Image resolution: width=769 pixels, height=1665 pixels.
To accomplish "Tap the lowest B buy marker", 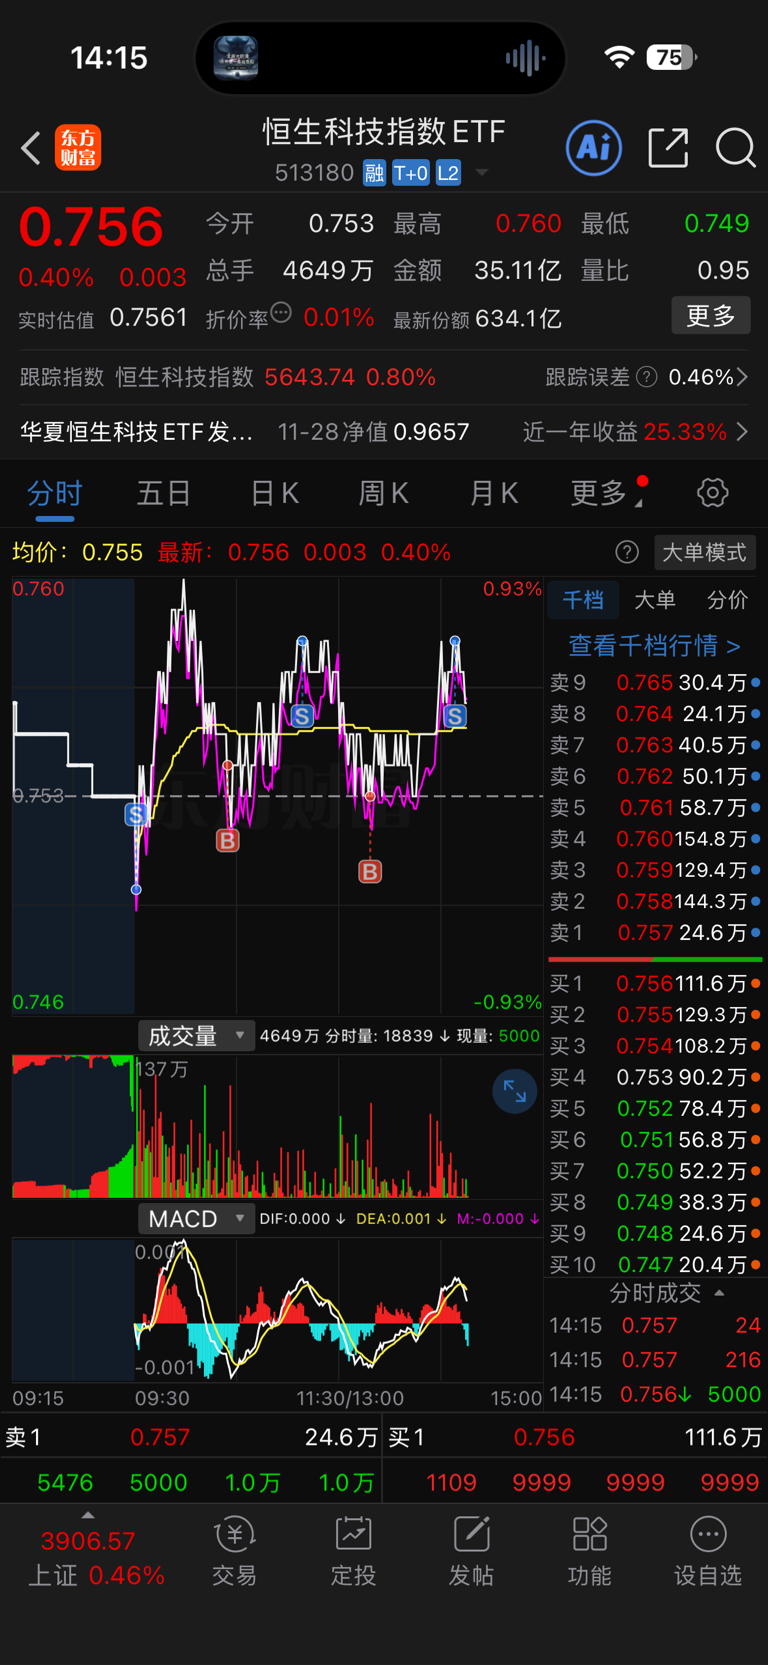I will click(370, 872).
